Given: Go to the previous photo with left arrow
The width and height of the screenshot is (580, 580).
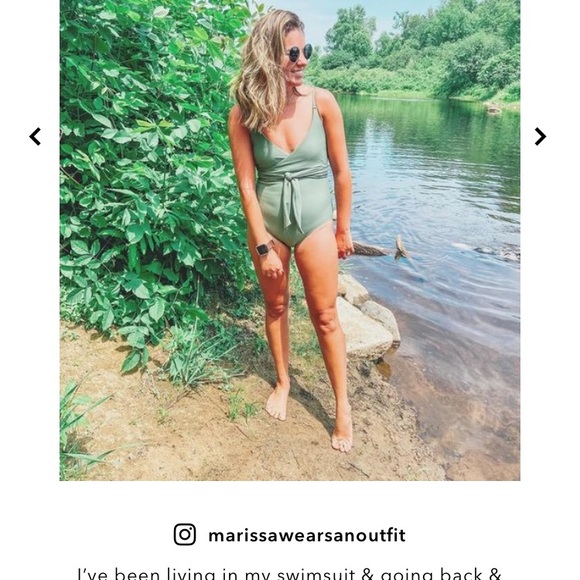Looking at the screenshot, I should pyautogui.click(x=35, y=136).
